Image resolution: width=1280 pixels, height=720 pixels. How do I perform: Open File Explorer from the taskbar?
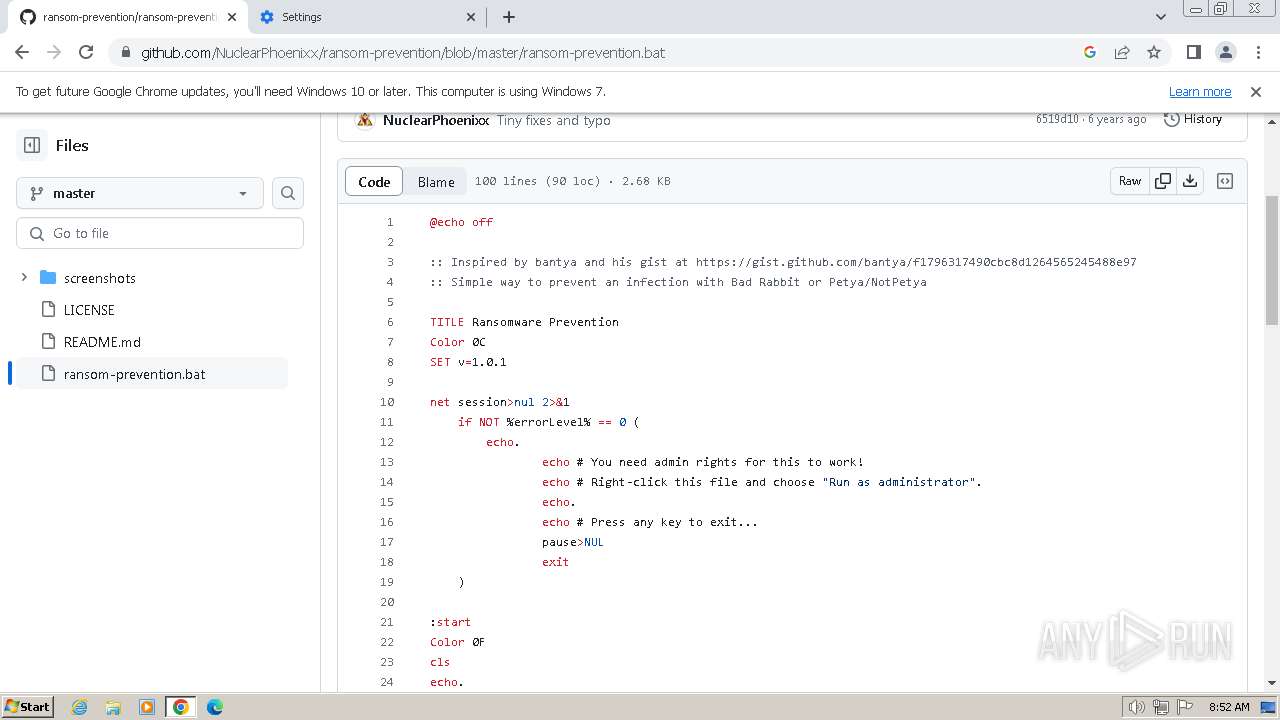tap(113, 707)
